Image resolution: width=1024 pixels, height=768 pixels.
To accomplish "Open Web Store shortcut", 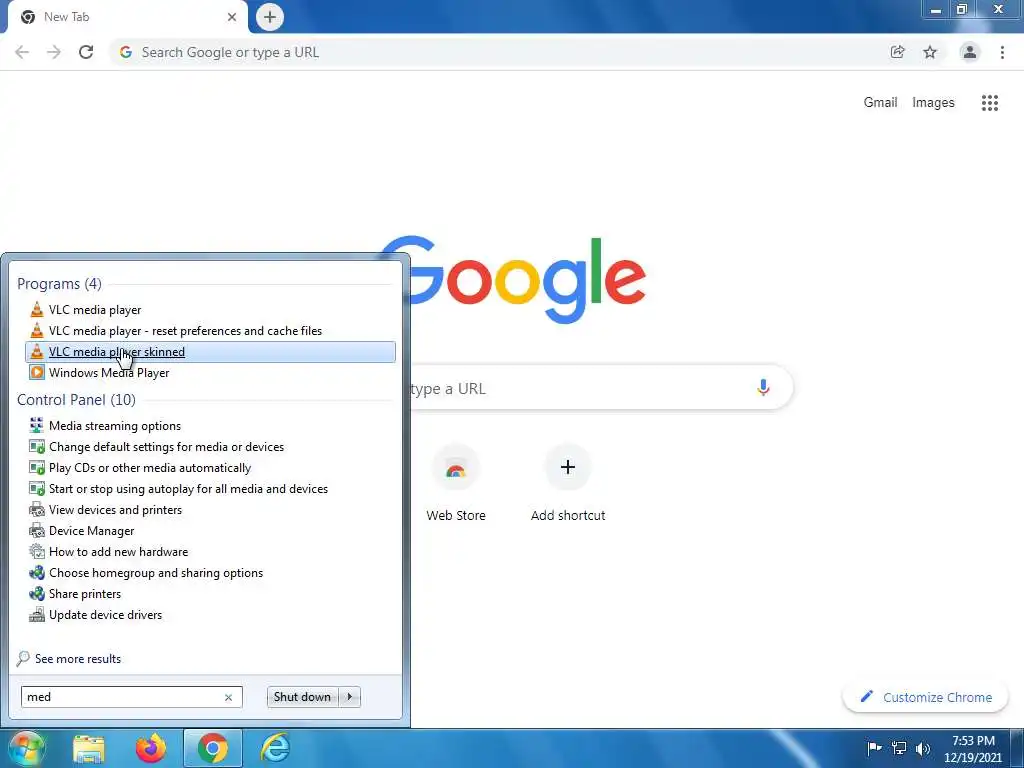I will pyautogui.click(x=456, y=483).
